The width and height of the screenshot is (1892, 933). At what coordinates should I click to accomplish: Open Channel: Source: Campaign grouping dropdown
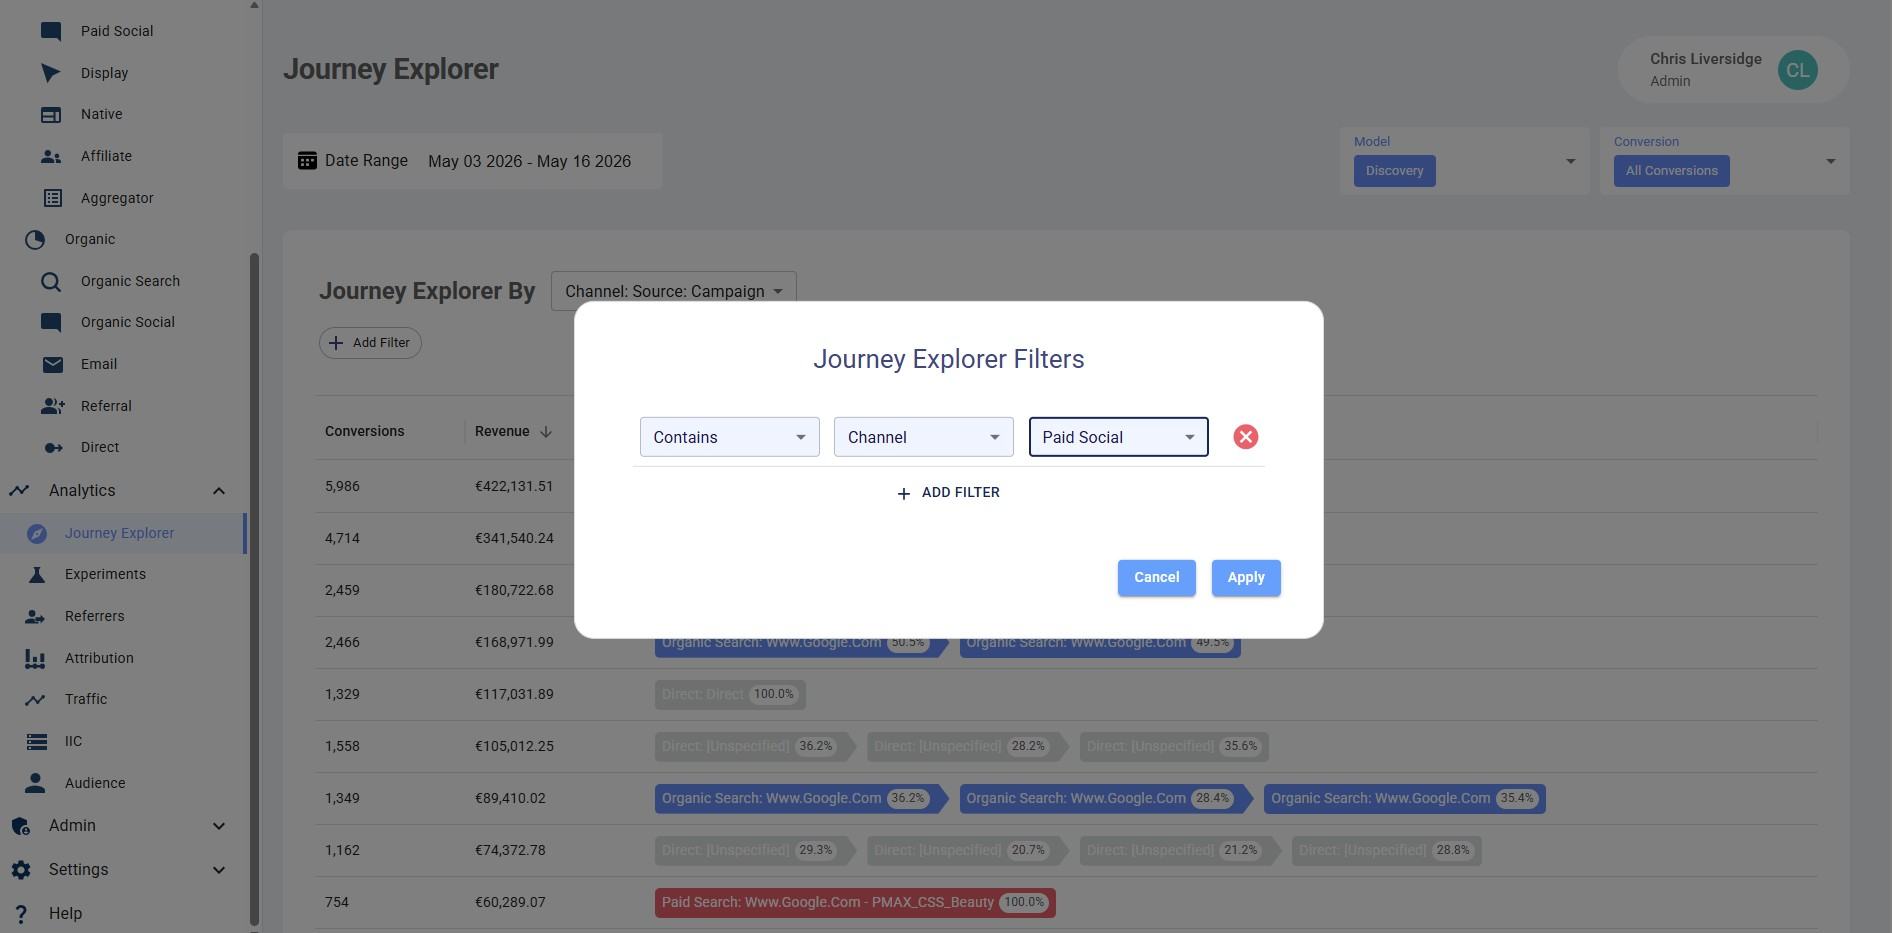point(673,291)
